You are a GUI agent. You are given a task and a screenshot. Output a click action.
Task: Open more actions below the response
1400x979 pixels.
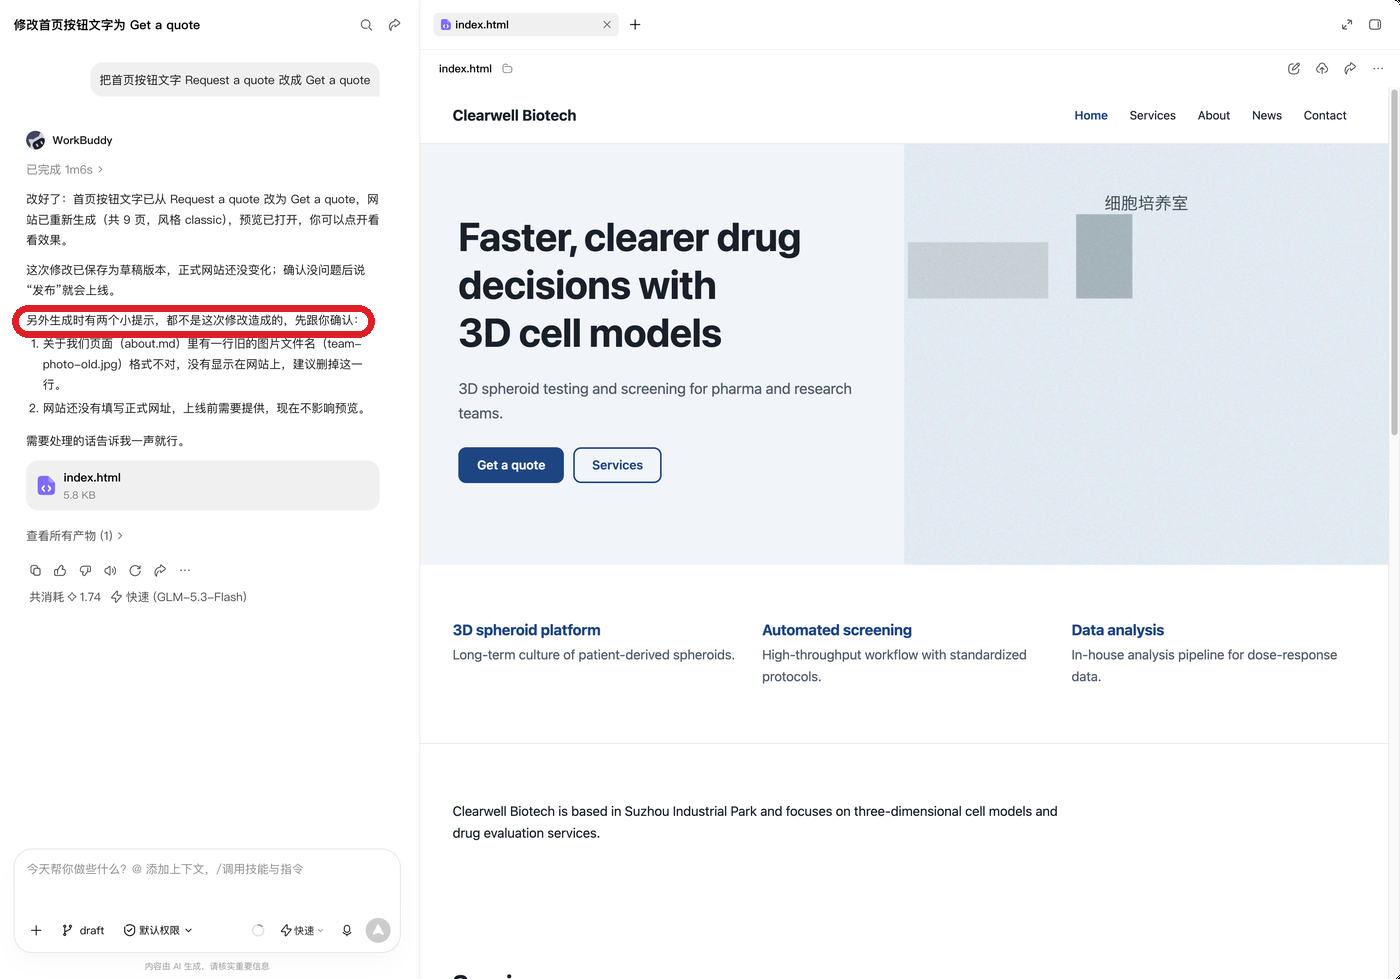(185, 570)
